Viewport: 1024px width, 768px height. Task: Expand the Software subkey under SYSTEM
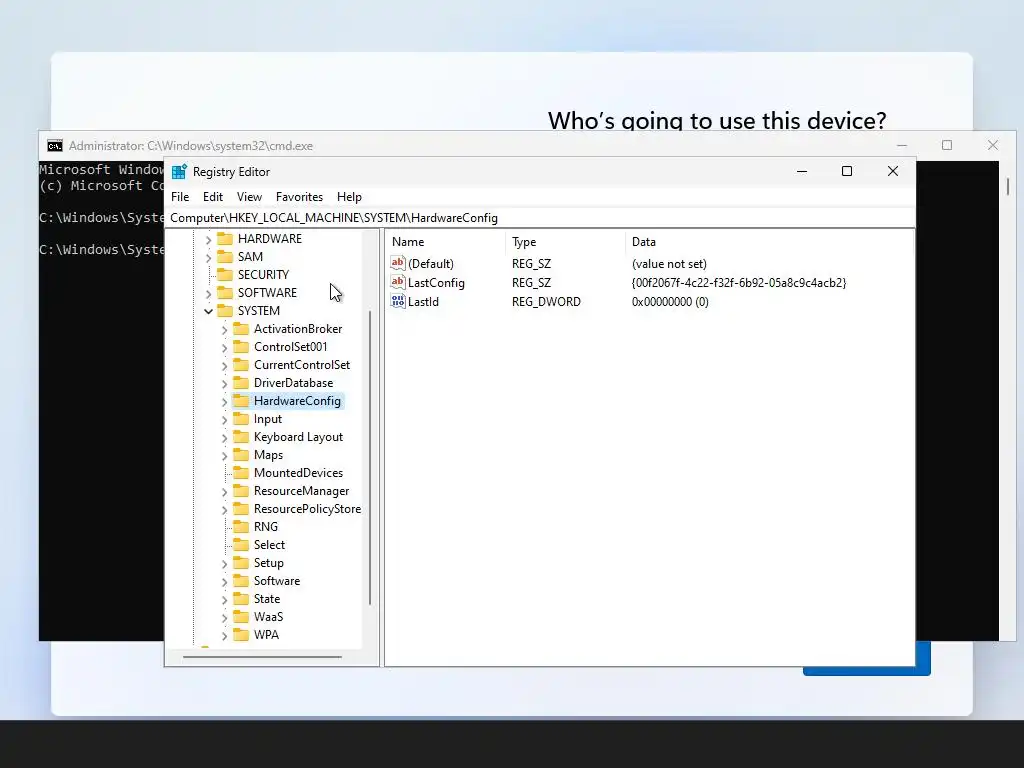225,582
